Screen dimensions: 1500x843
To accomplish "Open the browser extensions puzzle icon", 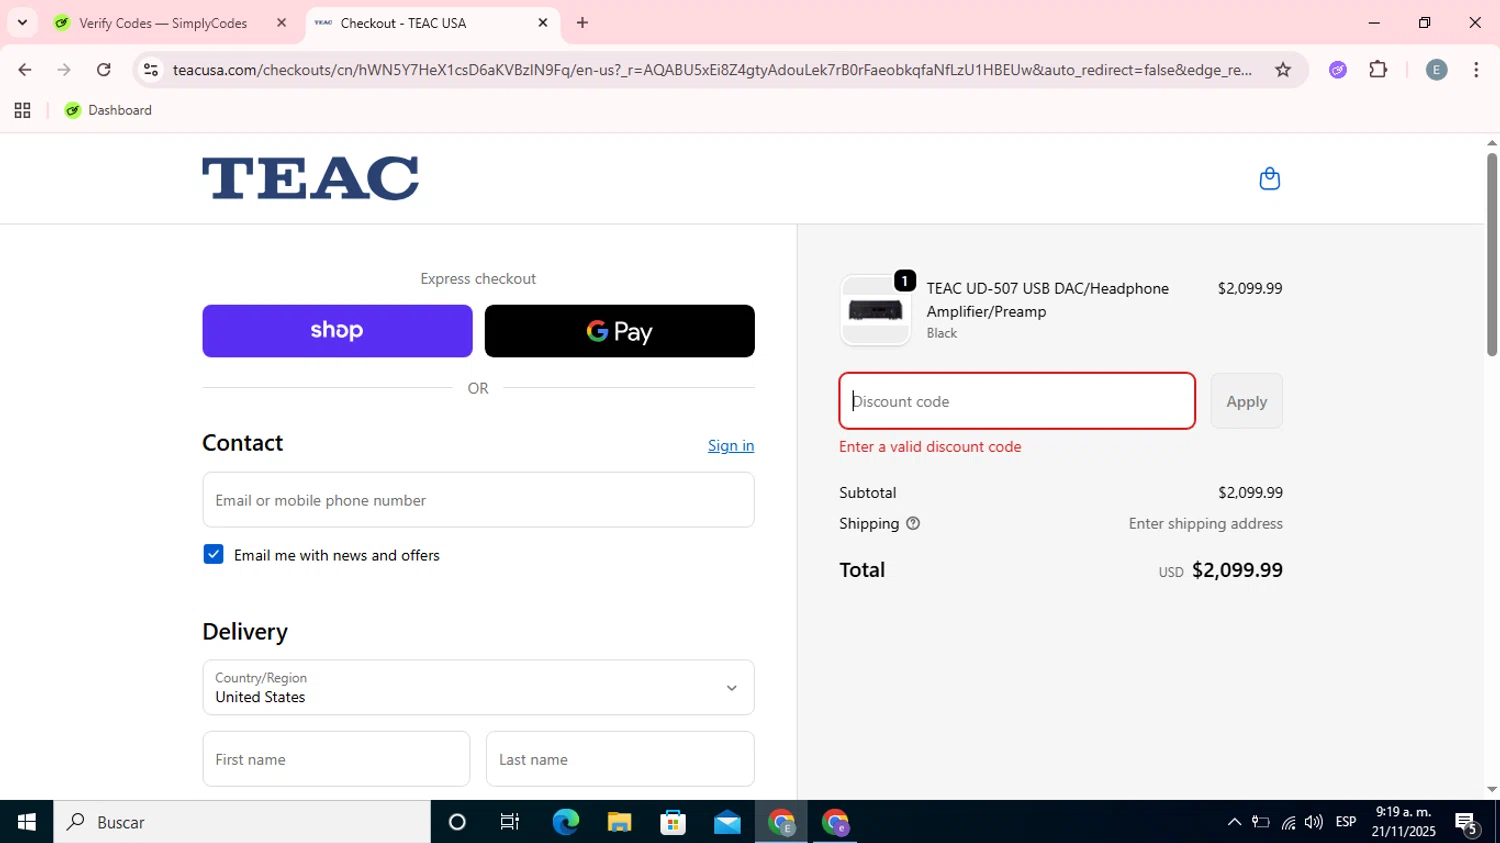I will (1378, 70).
